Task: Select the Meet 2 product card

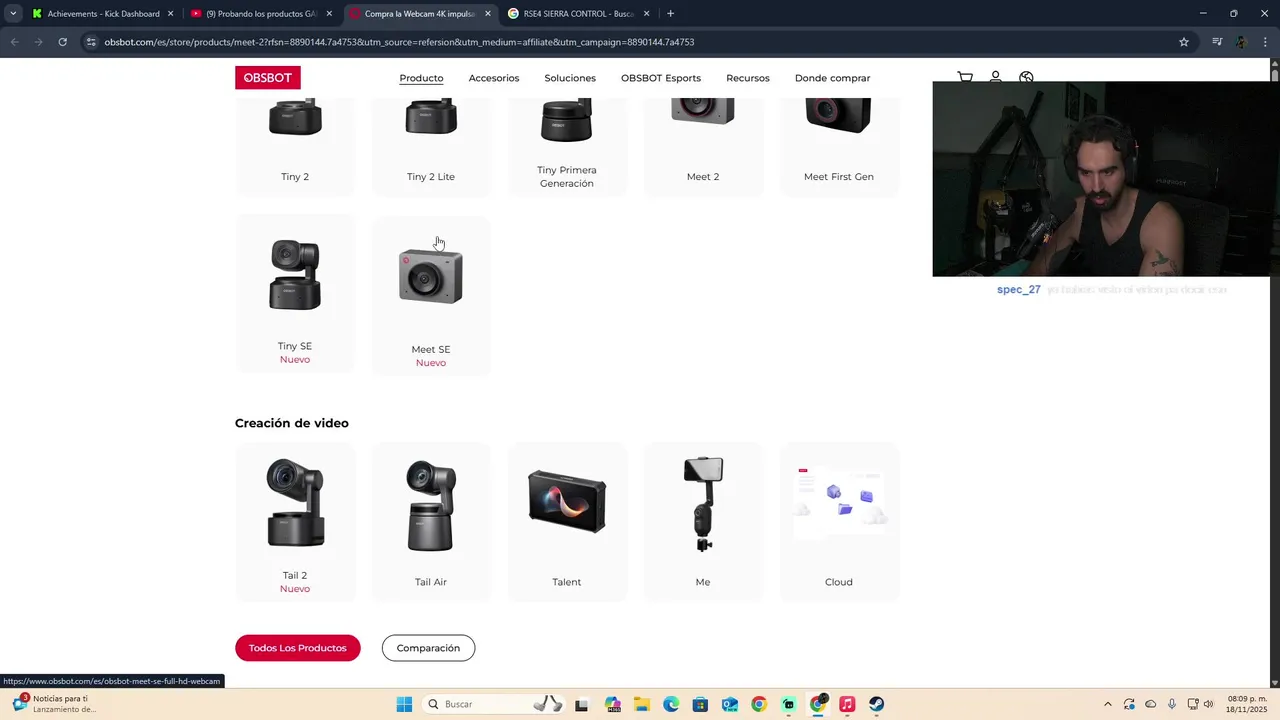Action: [x=703, y=146]
